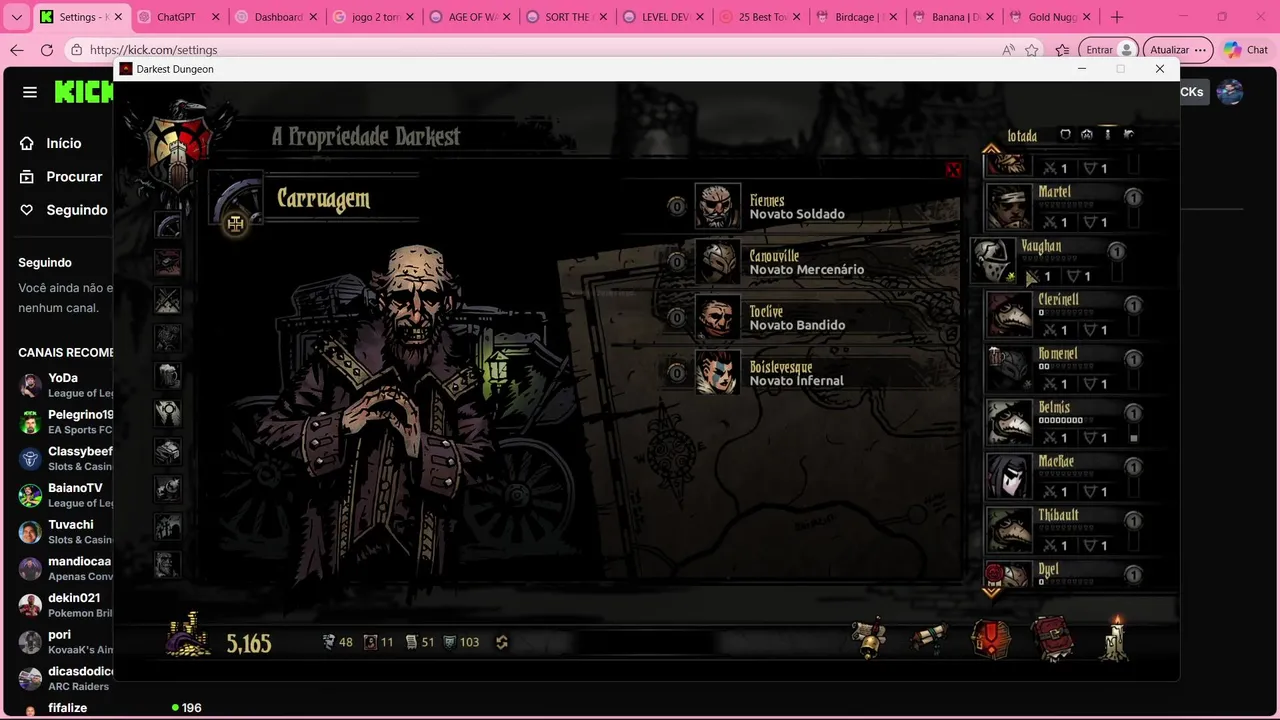The width and height of the screenshot is (1280, 720).
Task: Switch to the Birdcage browser tab
Action: (858, 17)
